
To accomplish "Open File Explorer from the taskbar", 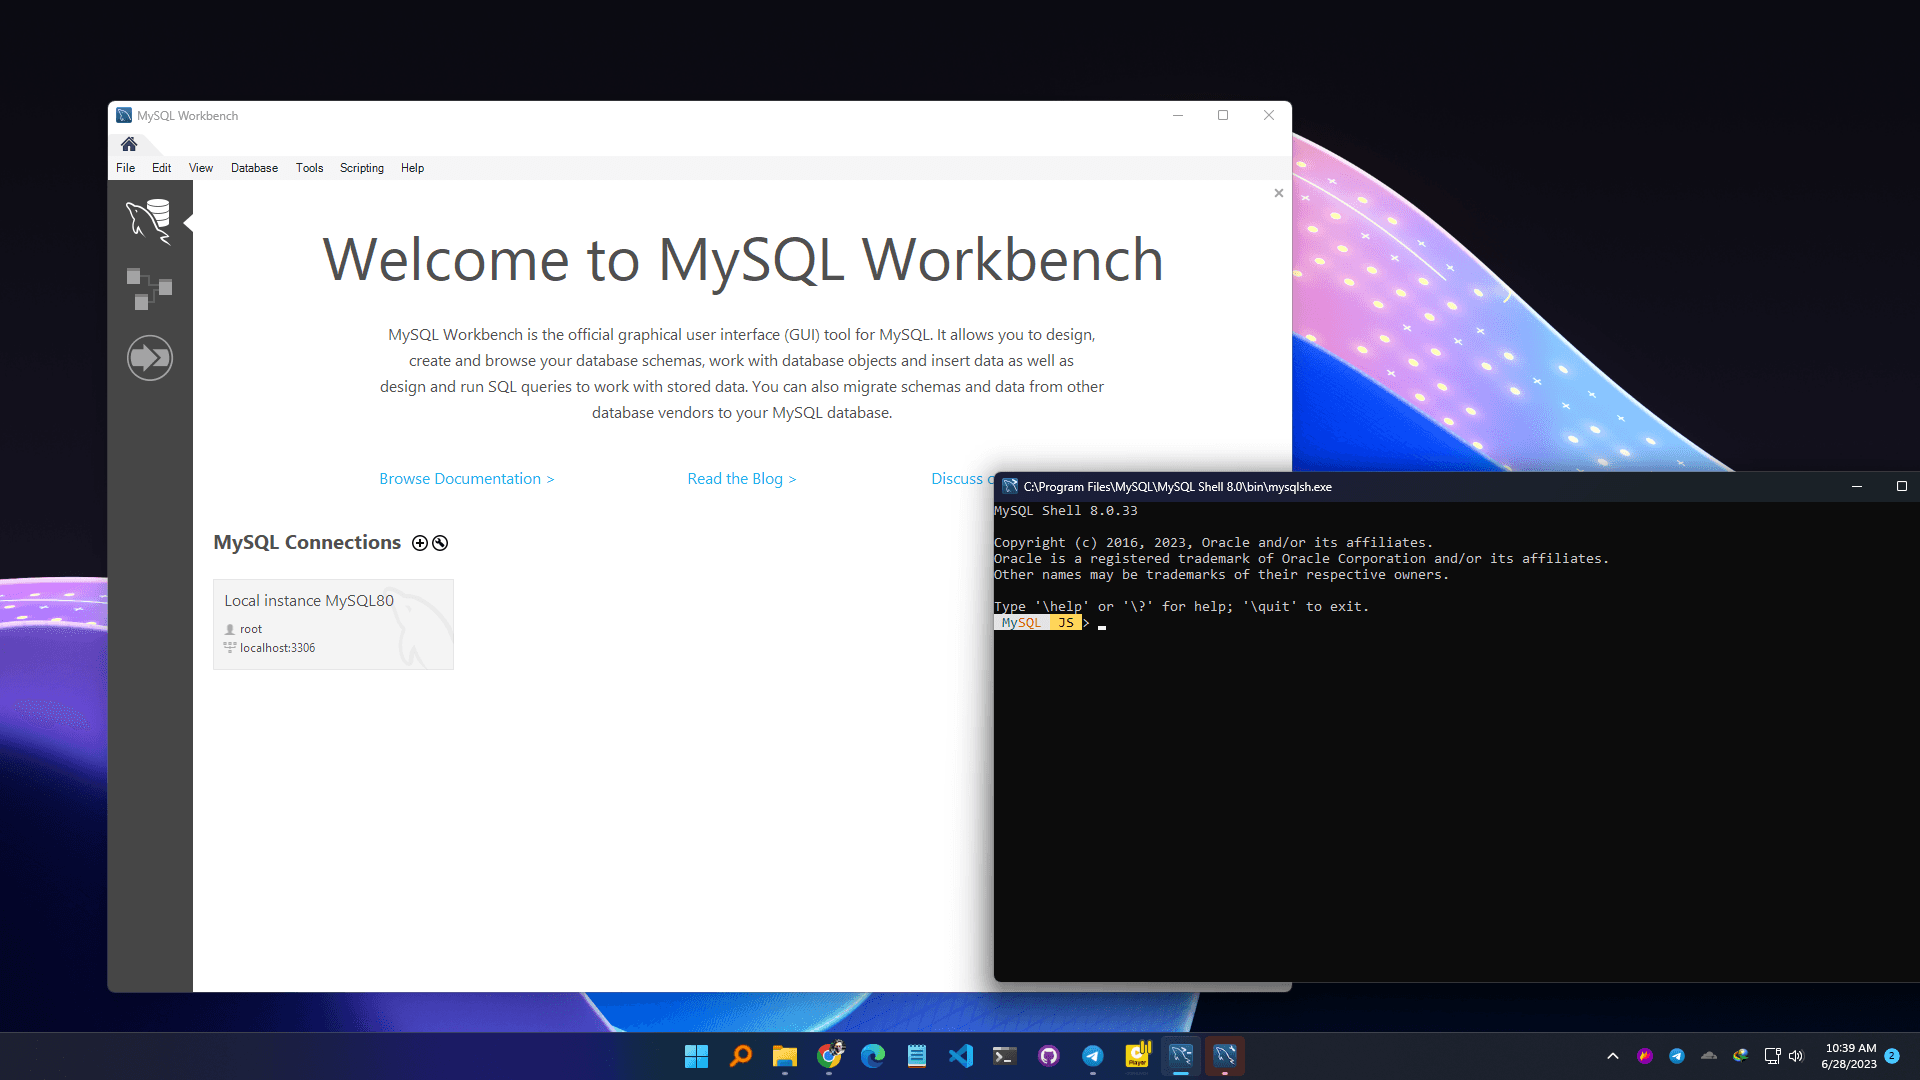I will (x=785, y=1056).
